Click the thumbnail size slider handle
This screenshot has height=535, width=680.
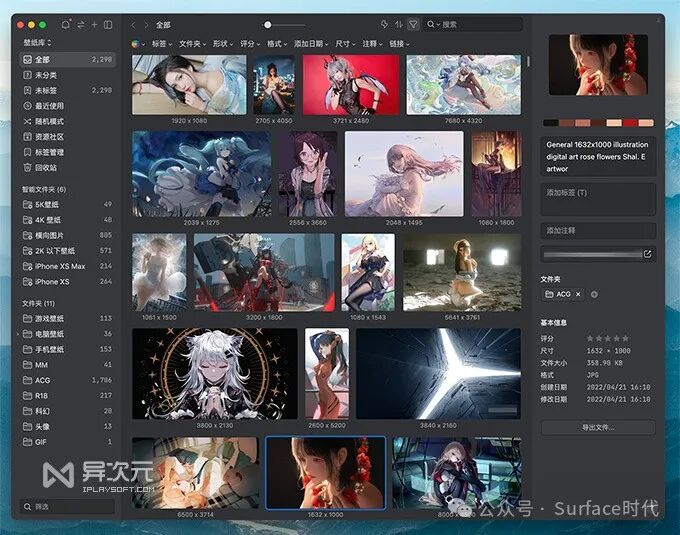(268, 25)
